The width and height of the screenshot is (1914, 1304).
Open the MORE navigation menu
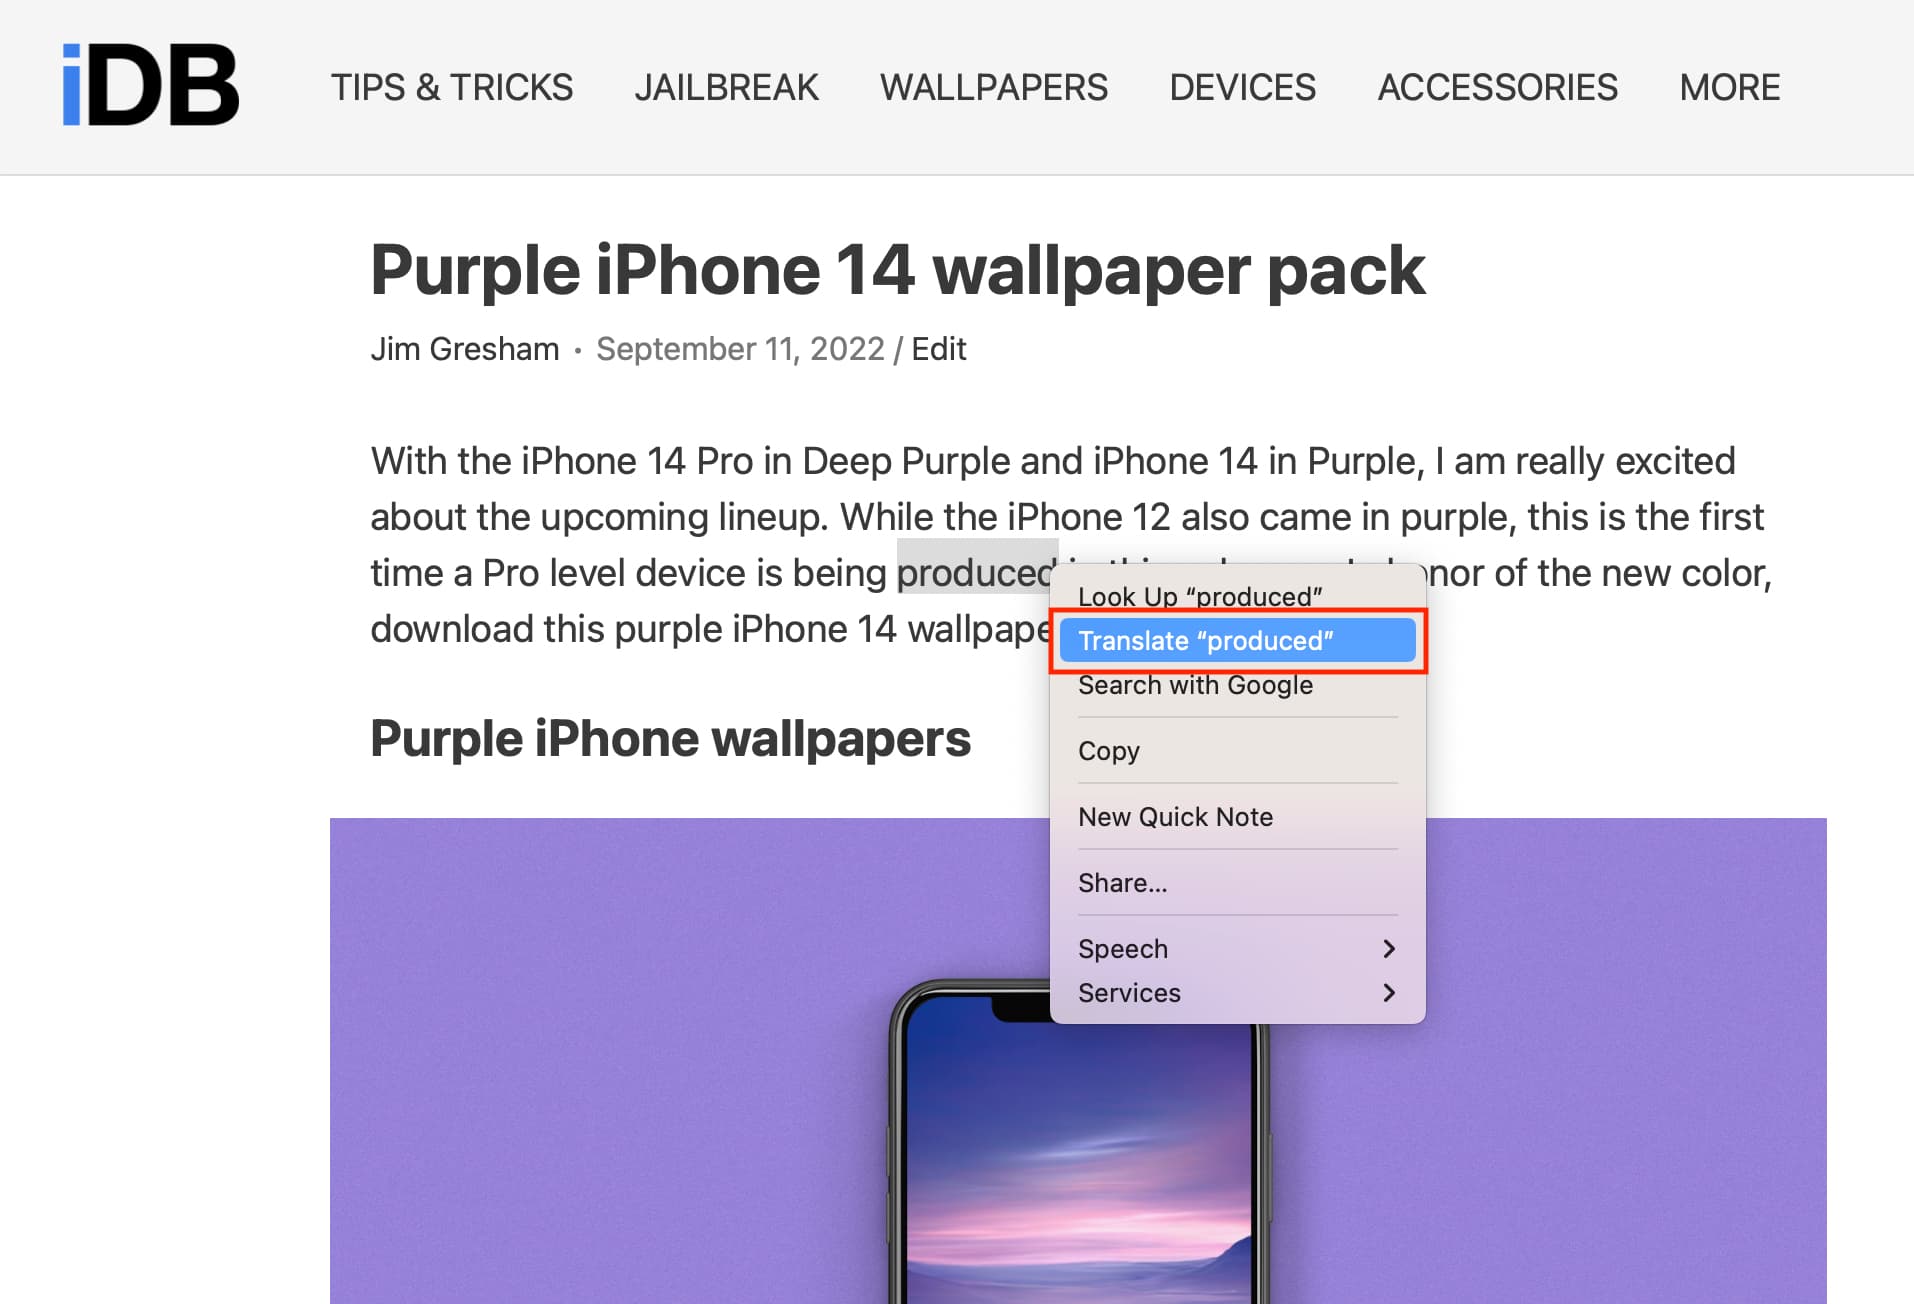pos(1729,87)
